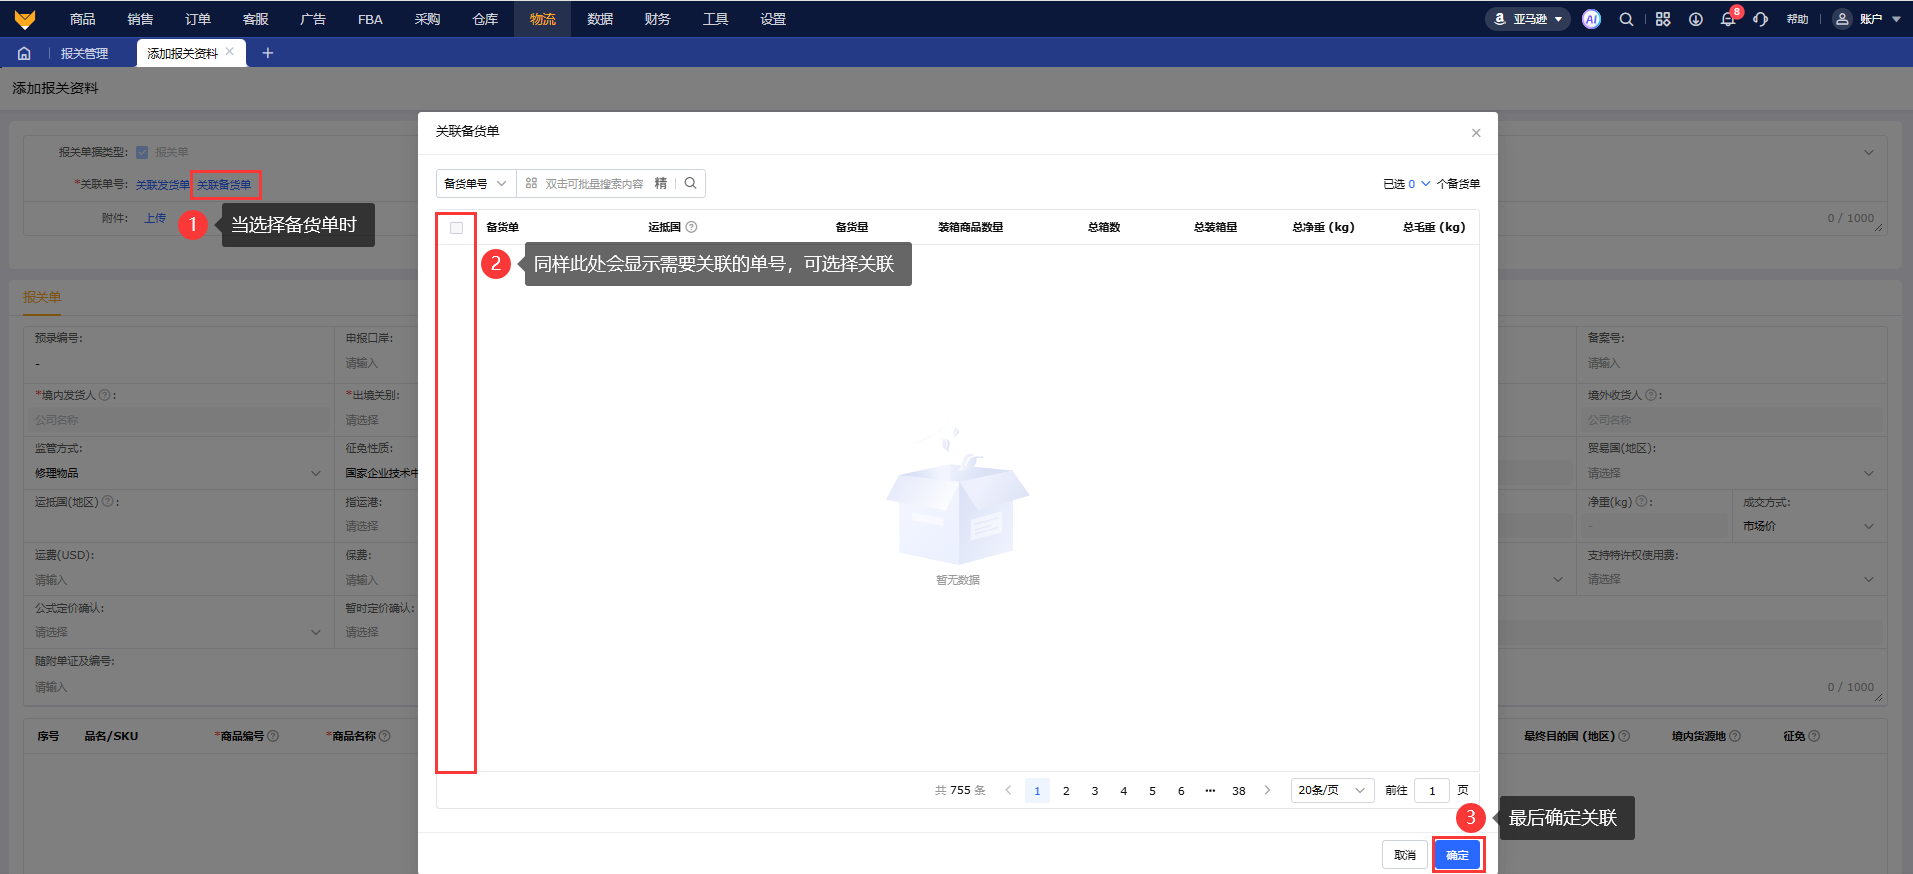1913x874 pixels.
Task: Go to page 2 of results
Action: click(x=1066, y=790)
